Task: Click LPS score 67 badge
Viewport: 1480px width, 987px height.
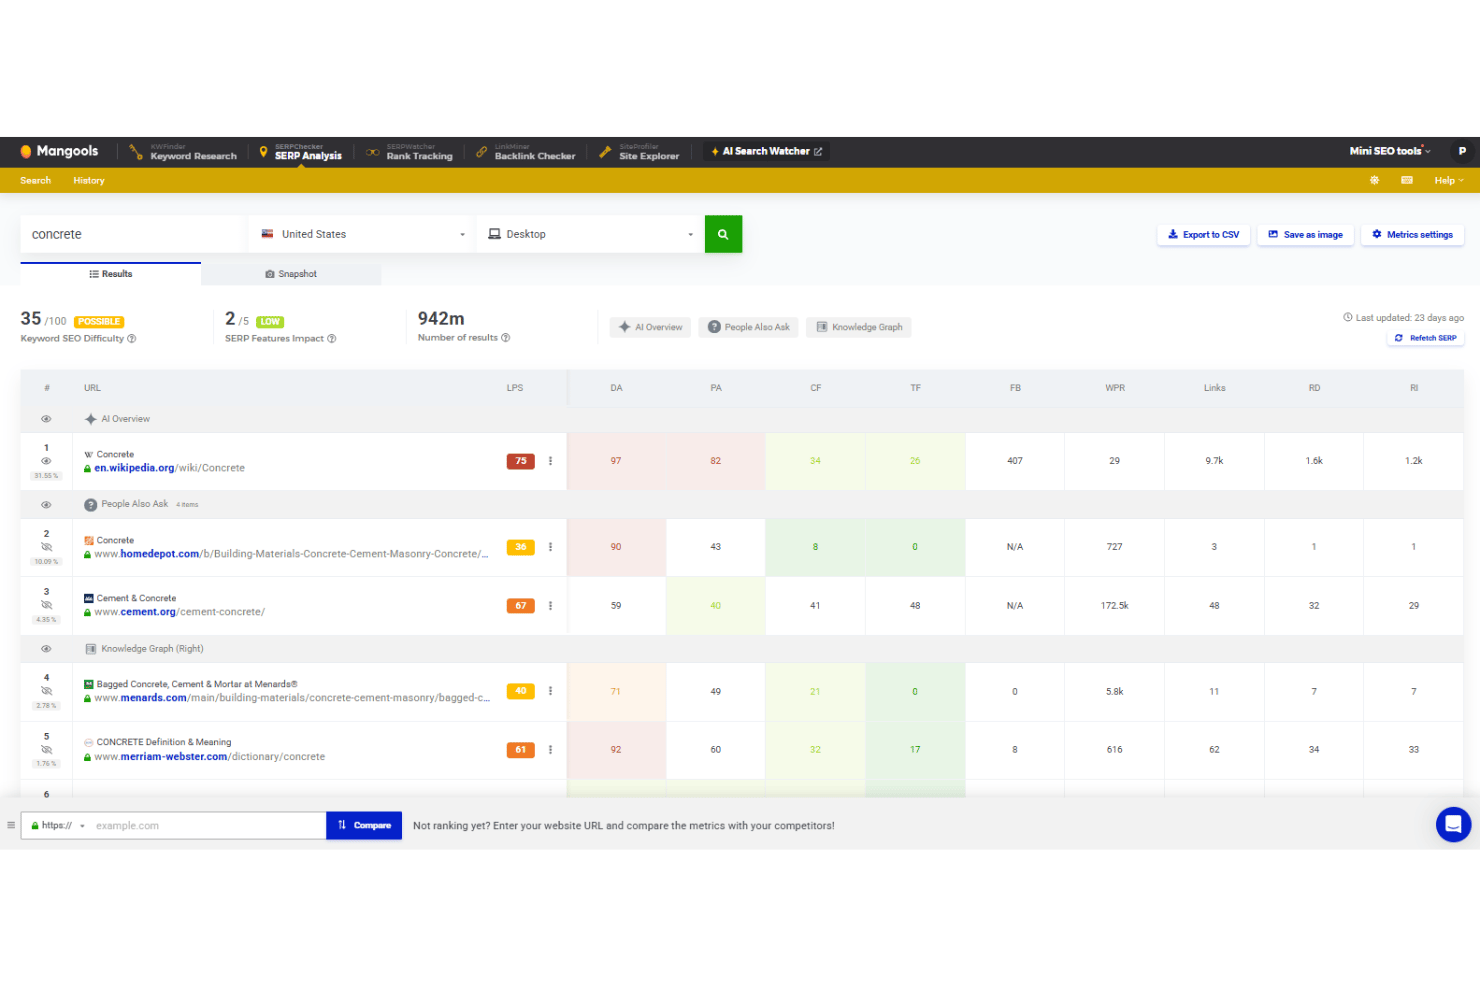Action: tap(520, 606)
